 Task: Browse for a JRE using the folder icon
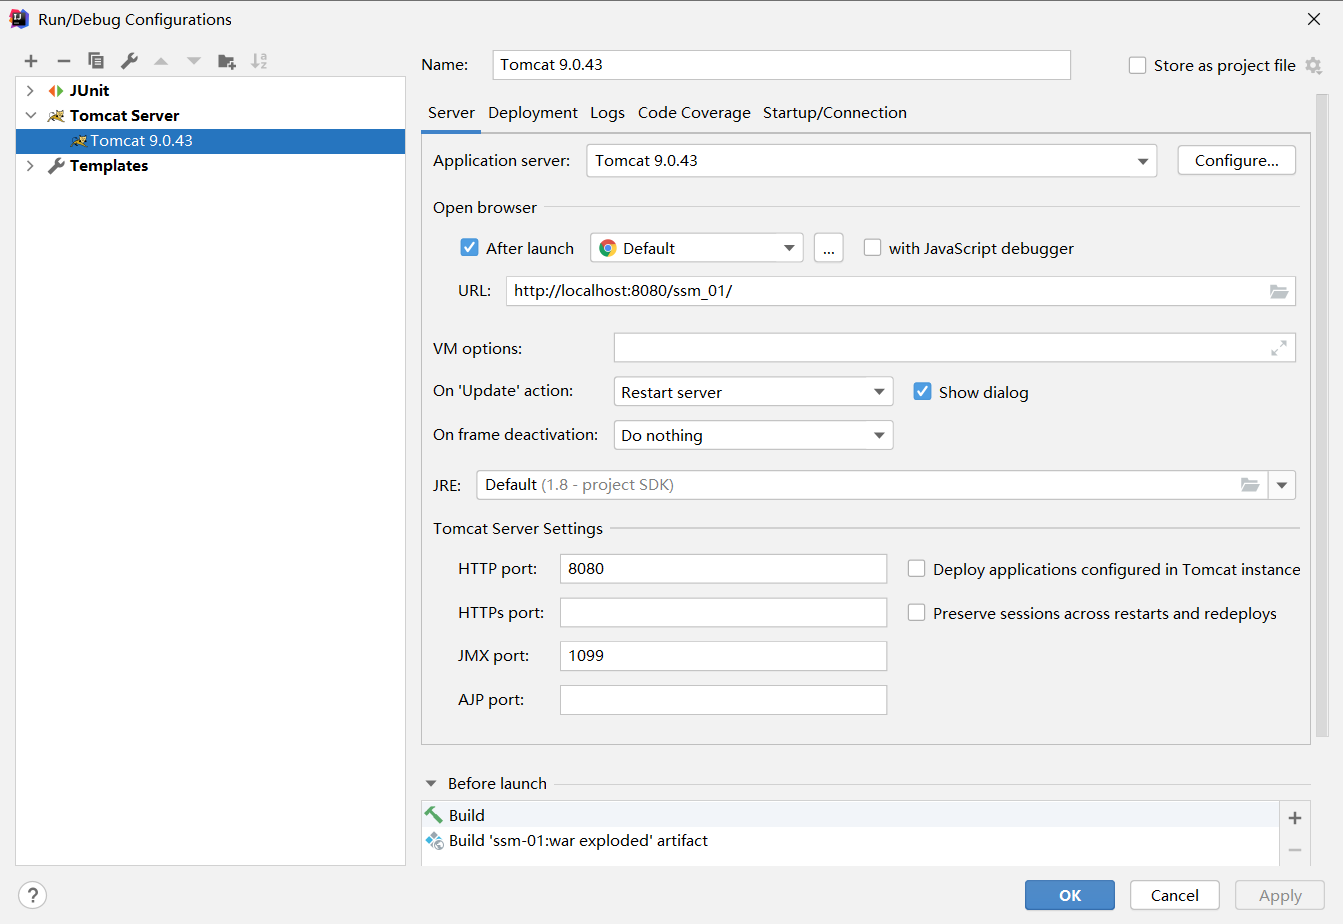click(x=1250, y=485)
